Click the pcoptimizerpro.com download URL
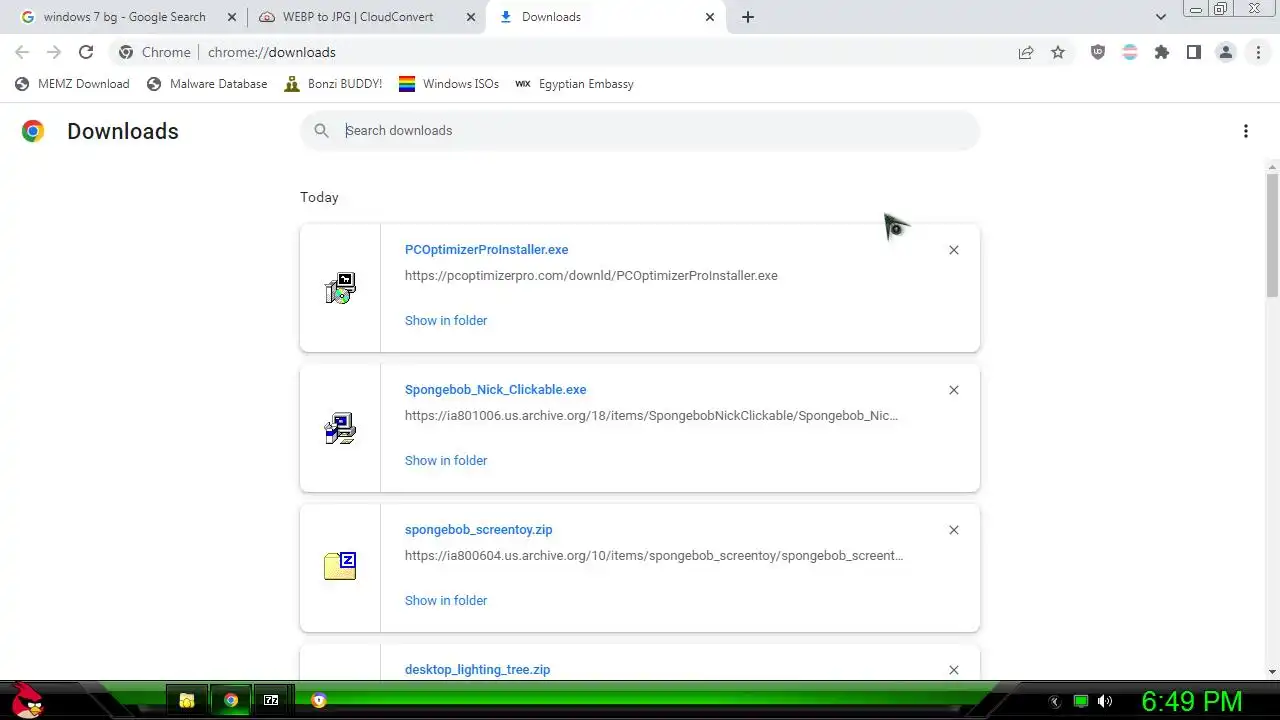This screenshot has height=720, width=1280. click(591, 276)
